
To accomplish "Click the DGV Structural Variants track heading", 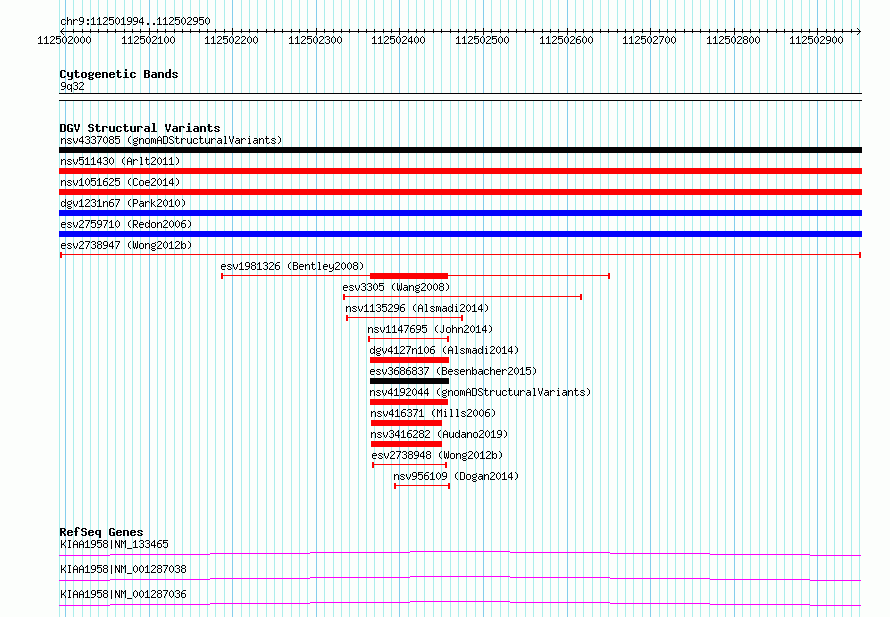I will [x=140, y=128].
